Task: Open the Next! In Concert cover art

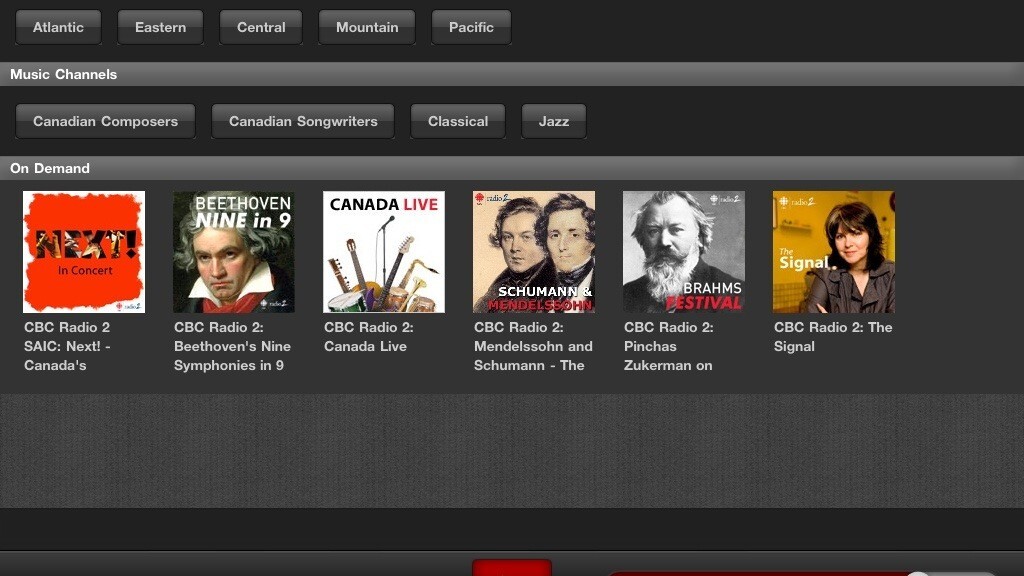Action: (84, 252)
